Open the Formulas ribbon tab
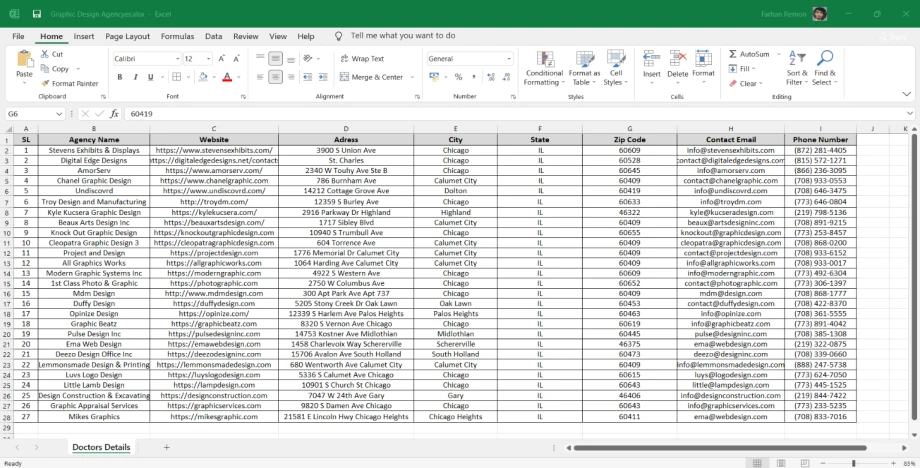Viewport: 920px width, 468px height. 177,36
